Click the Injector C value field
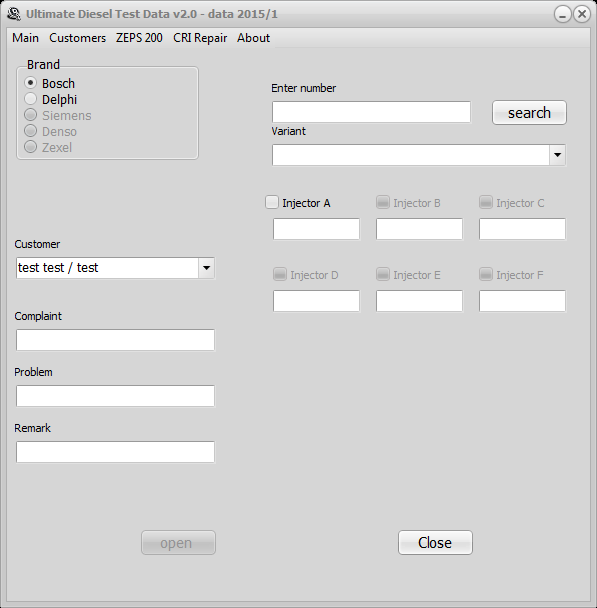597x608 pixels. tap(522, 229)
